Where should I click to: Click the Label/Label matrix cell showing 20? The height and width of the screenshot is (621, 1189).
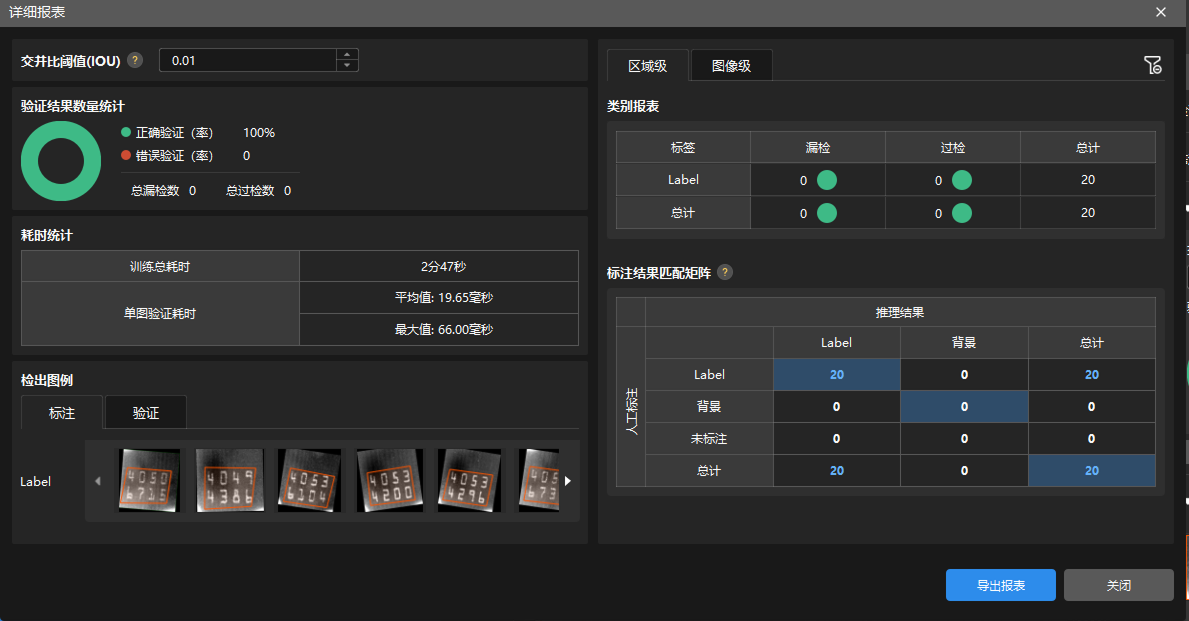836,375
